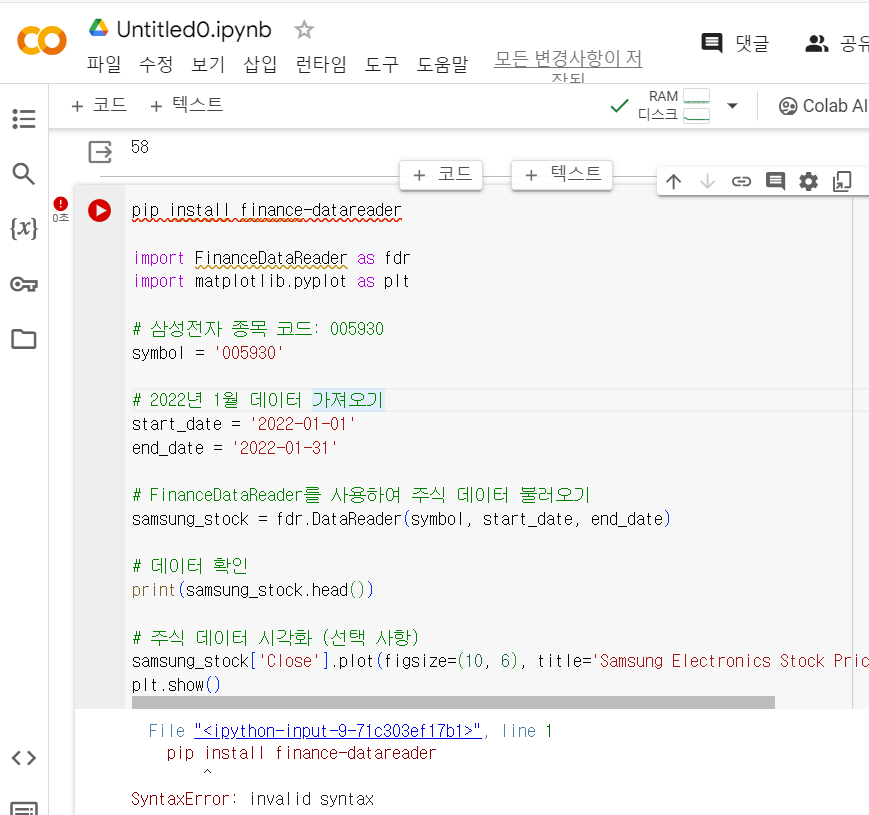Image resolution: width=869 pixels, height=815 pixels.
Task: Click 'SyntaxError: invalid syntax' message
Action: (252, 799)
